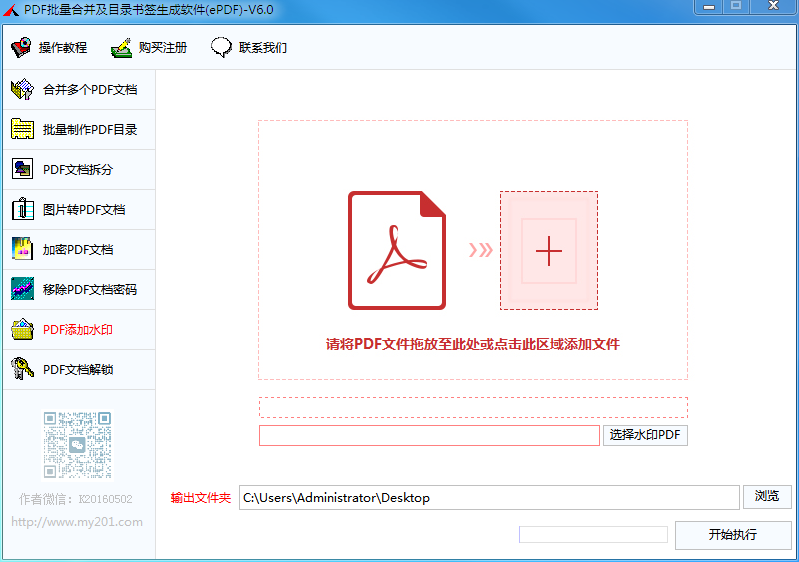Select the 图片转PDF文档 function
The image size is (799, 562).
[x=79, y=209]
